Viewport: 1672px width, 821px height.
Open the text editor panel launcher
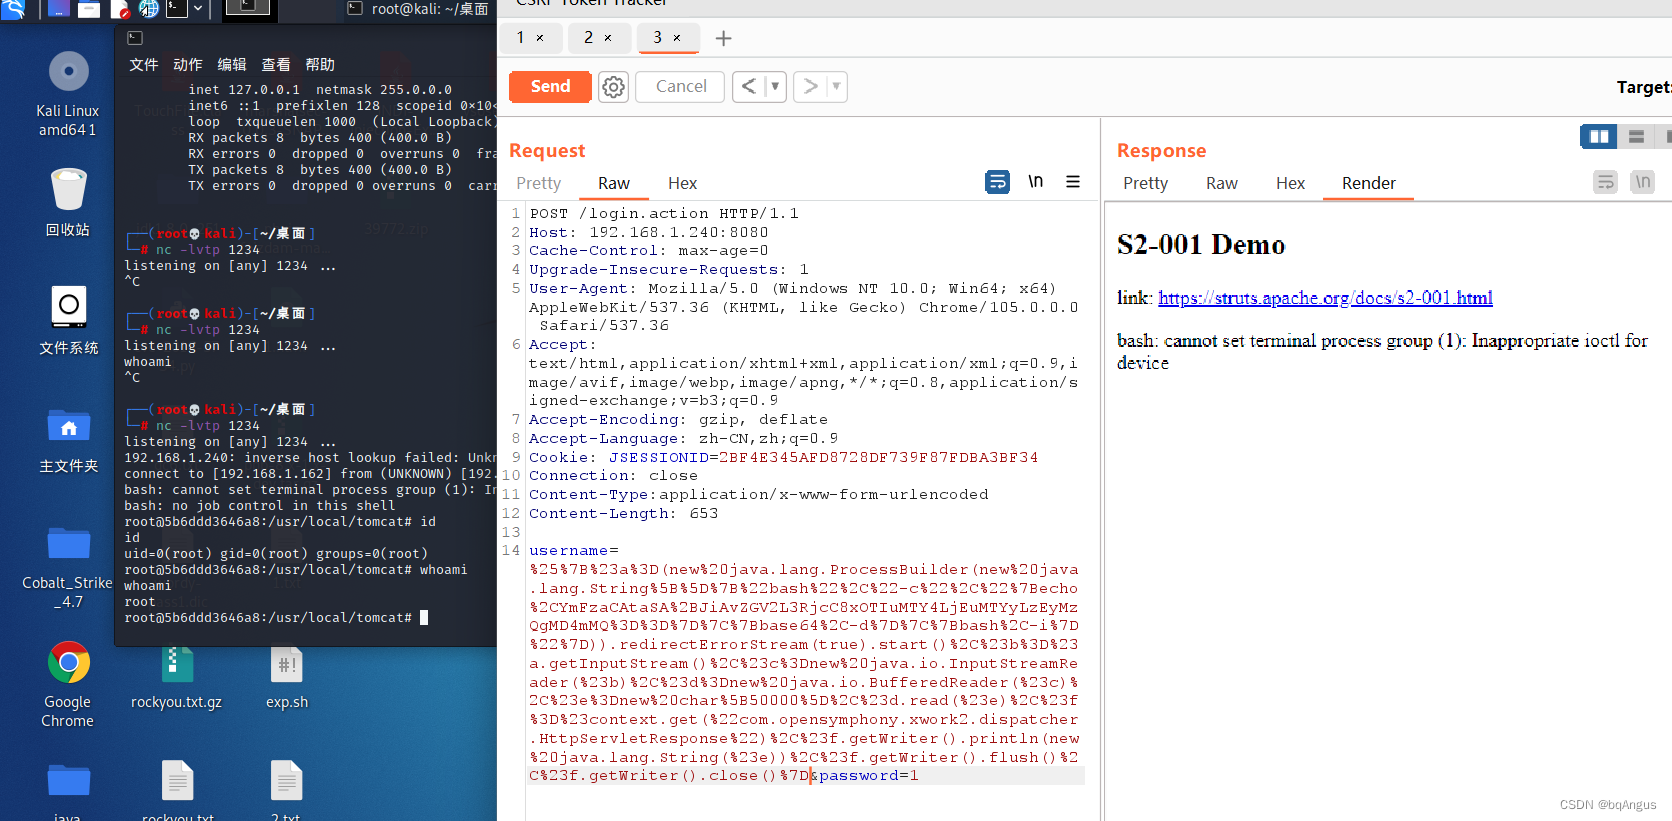click(120, 9)
